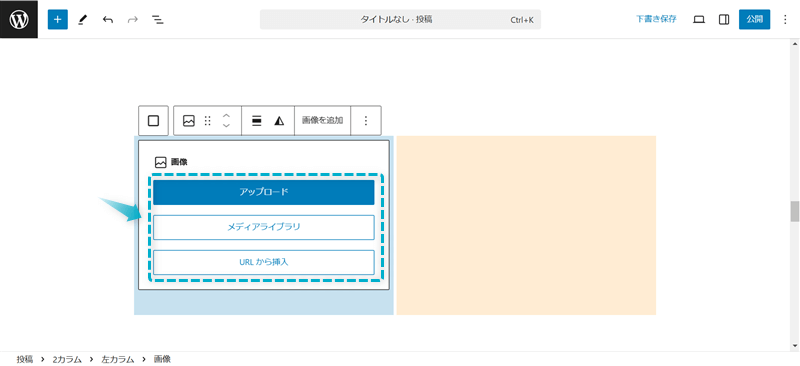Viewport: 800px width, 366px height.
Task: Select 2カラム in the breadcrumb
Action: coord(67,359)
